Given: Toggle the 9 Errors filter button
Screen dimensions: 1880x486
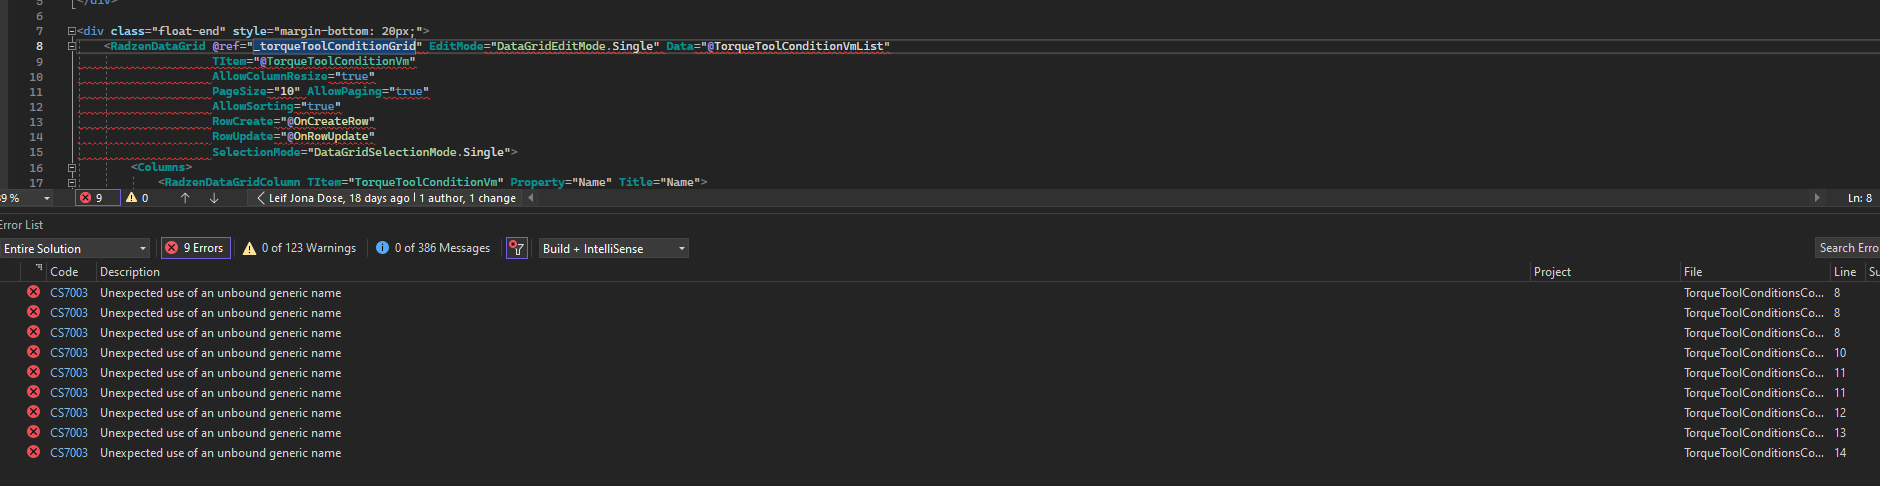Looking at the screenshot, I should [196, 248].
